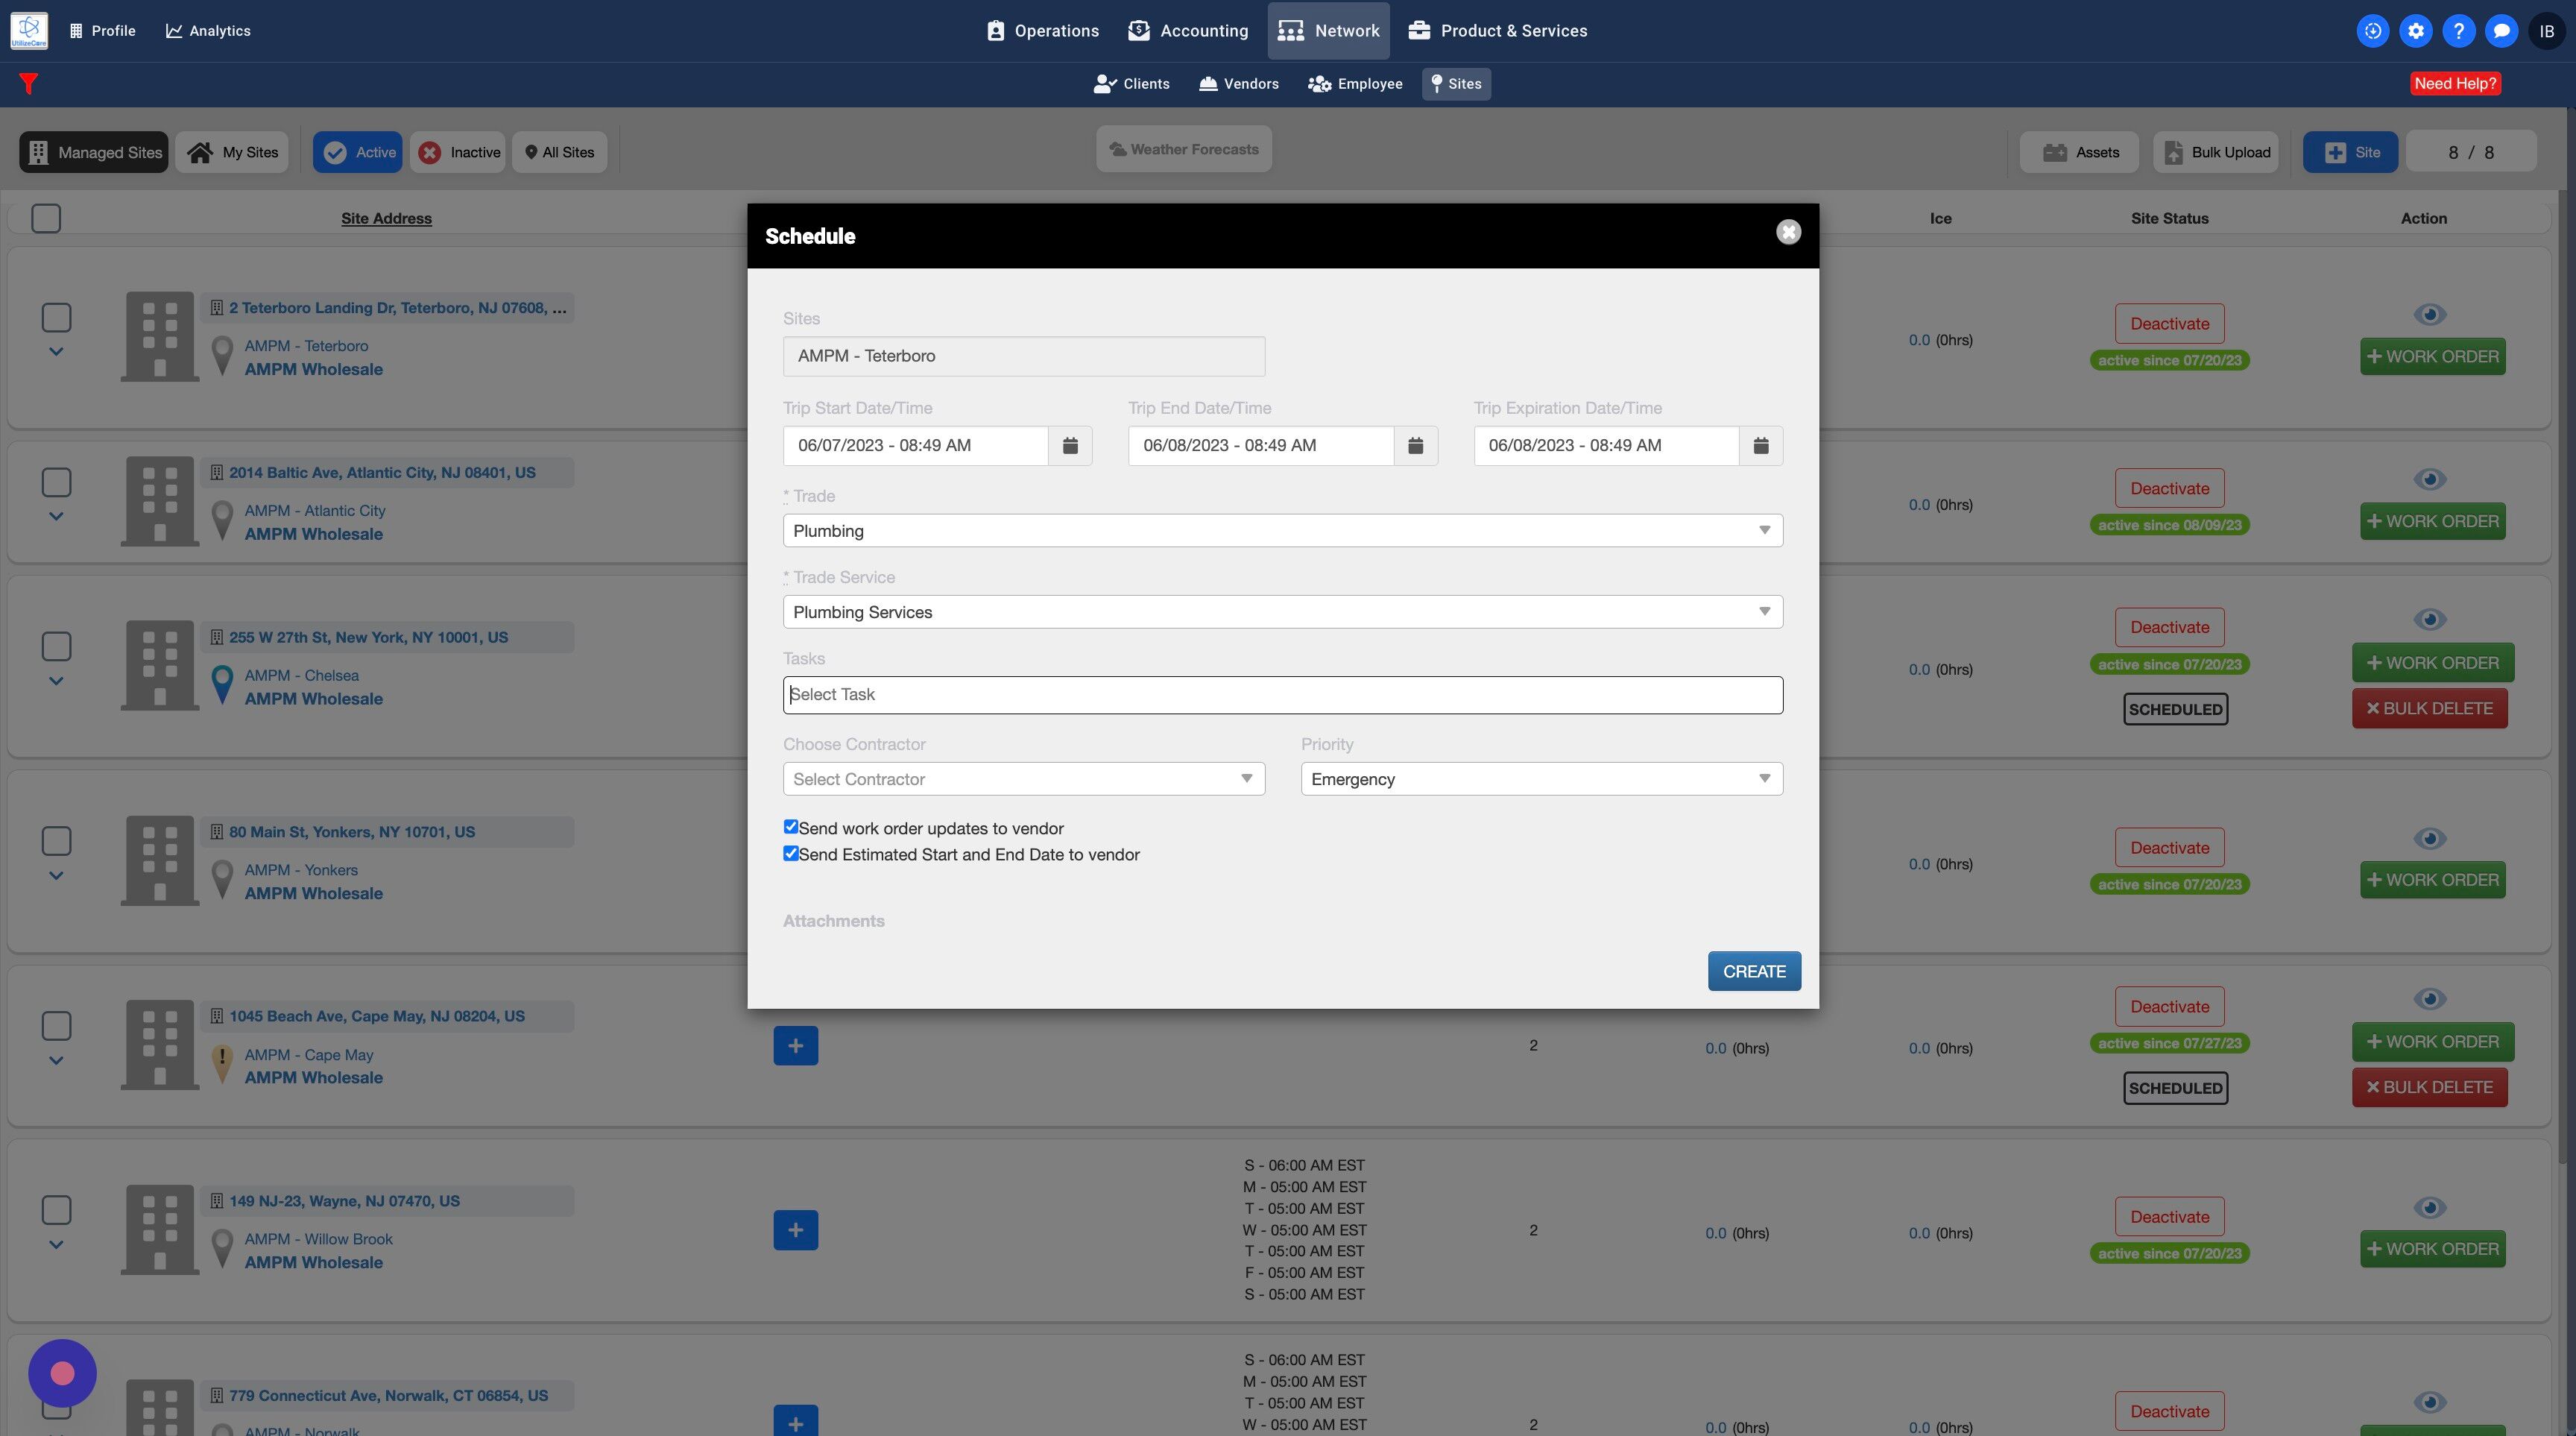This screenshot has width=2576, height=1436.
Task: Click the purple record button
Action: click(62, 1373)
